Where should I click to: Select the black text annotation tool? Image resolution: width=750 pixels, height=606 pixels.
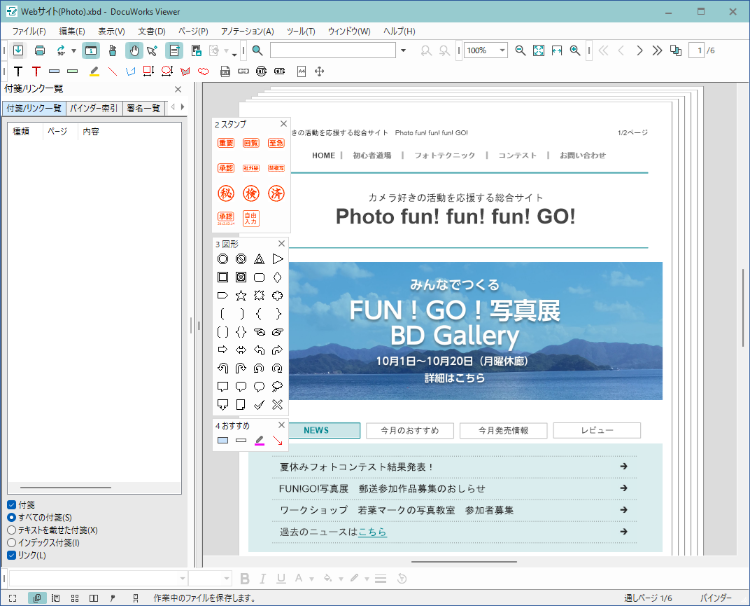tap(18, 71)
